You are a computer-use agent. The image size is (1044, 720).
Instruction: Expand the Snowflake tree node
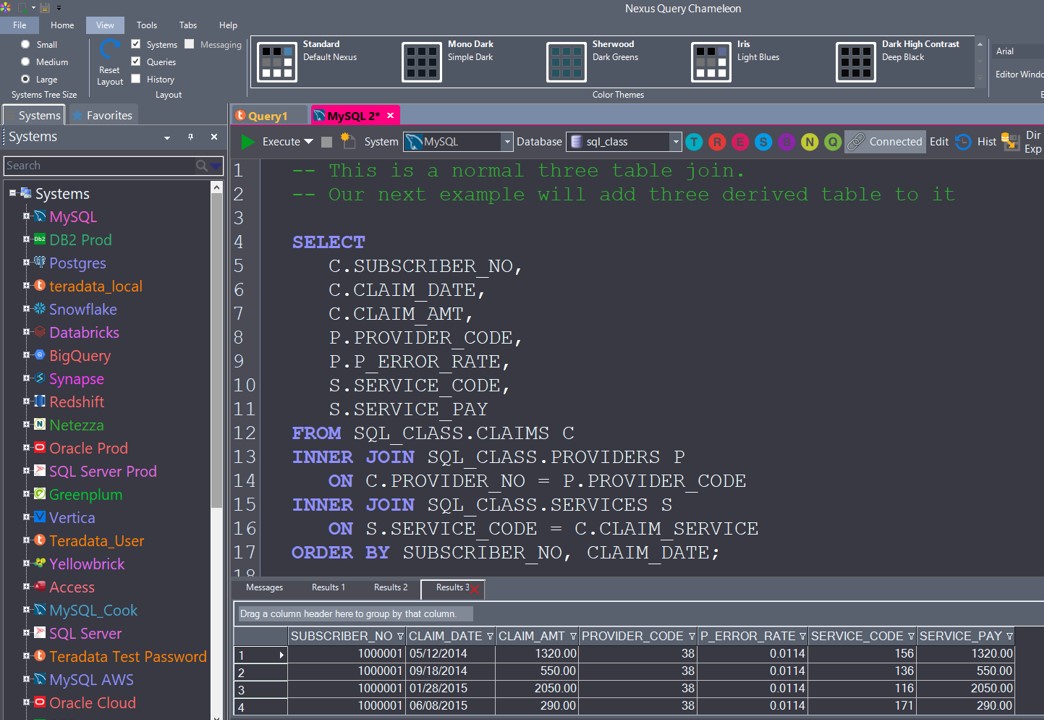(27, 309)
